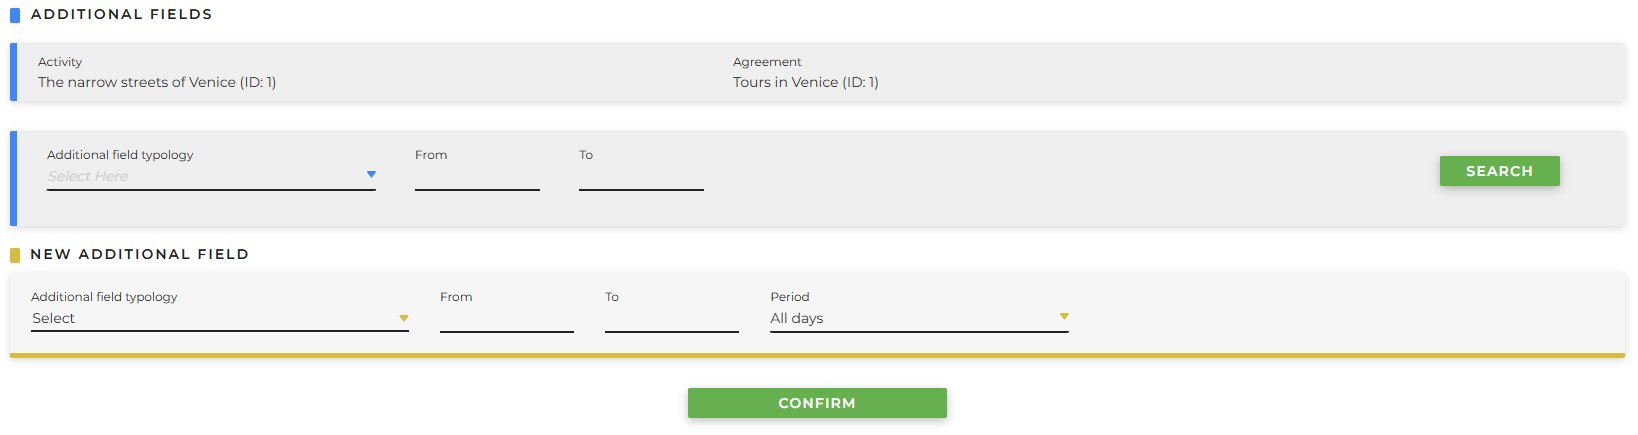Click the From field under New Additional Field
Image resolution: width=1638 pixels, height=435 pixels.
tap(506, 320)
